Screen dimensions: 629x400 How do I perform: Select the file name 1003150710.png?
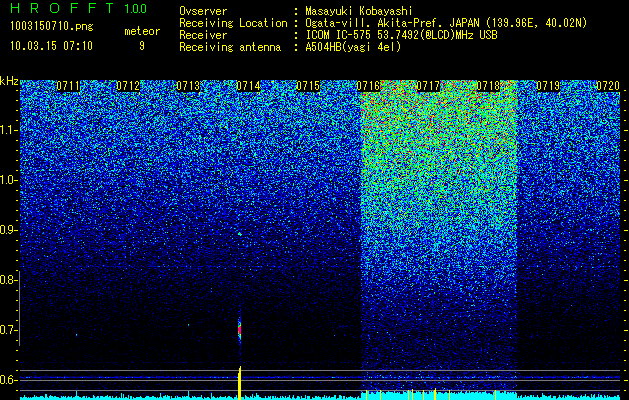pos(52,27)
